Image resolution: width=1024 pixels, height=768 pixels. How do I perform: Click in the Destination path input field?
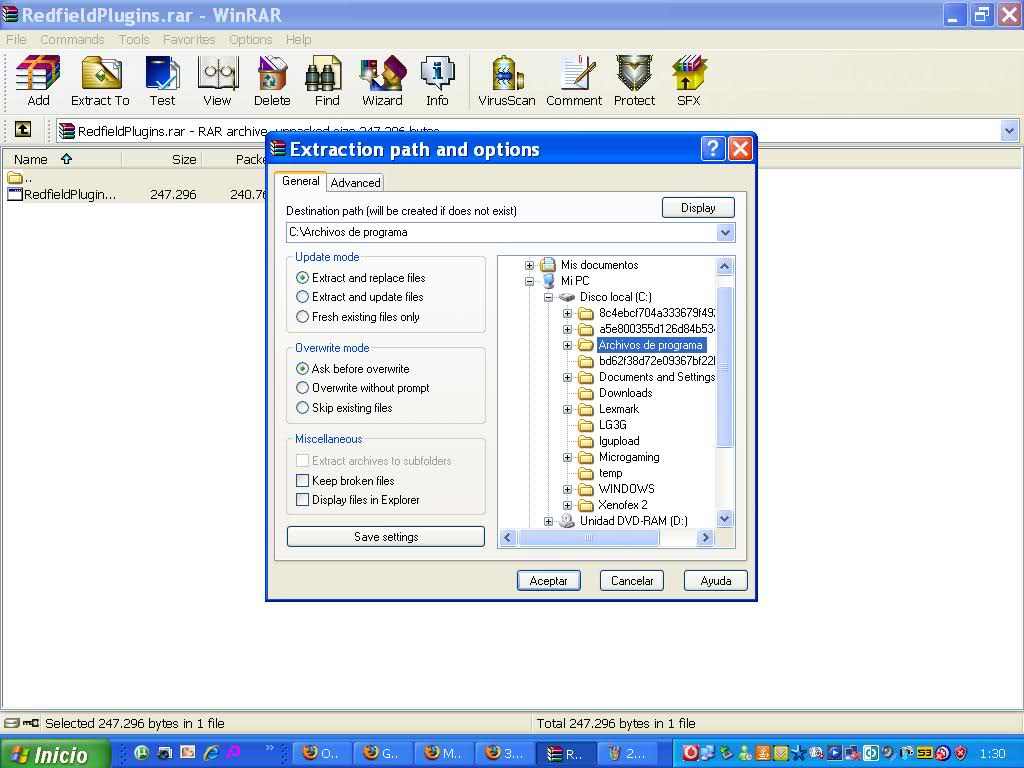(502, 232)
